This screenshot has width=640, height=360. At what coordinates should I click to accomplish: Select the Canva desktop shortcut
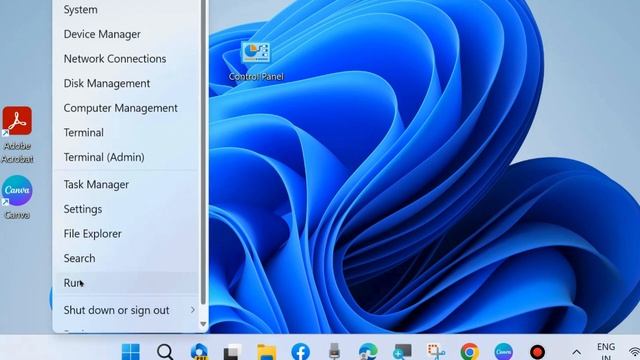tap(17, 198)
